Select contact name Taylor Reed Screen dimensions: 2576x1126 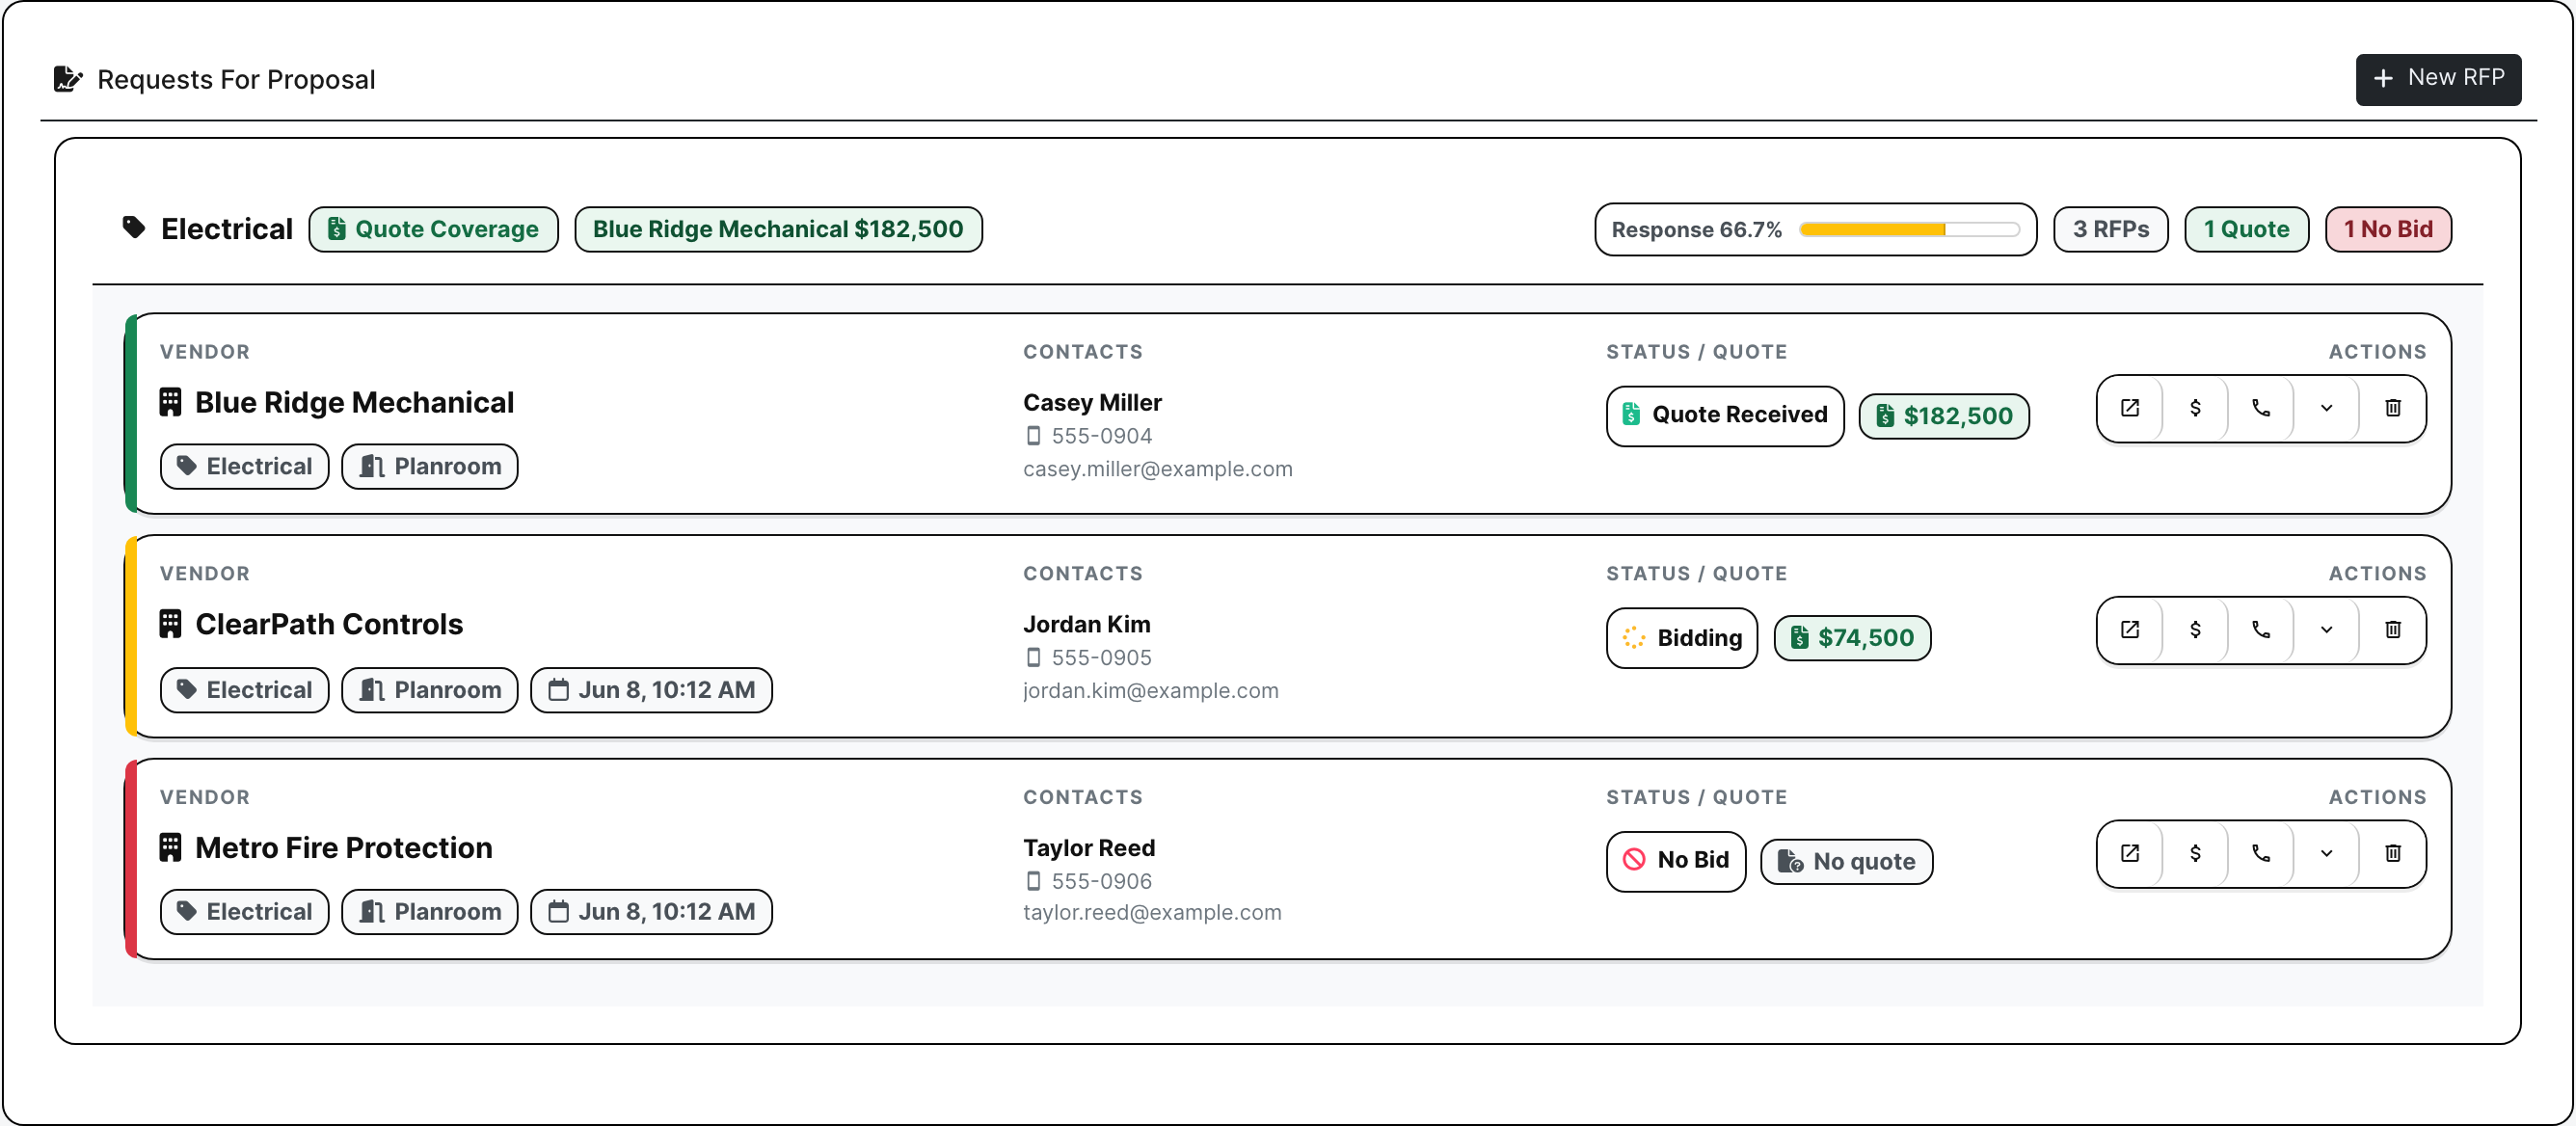pyautogui.click(x=1089, y=849)
